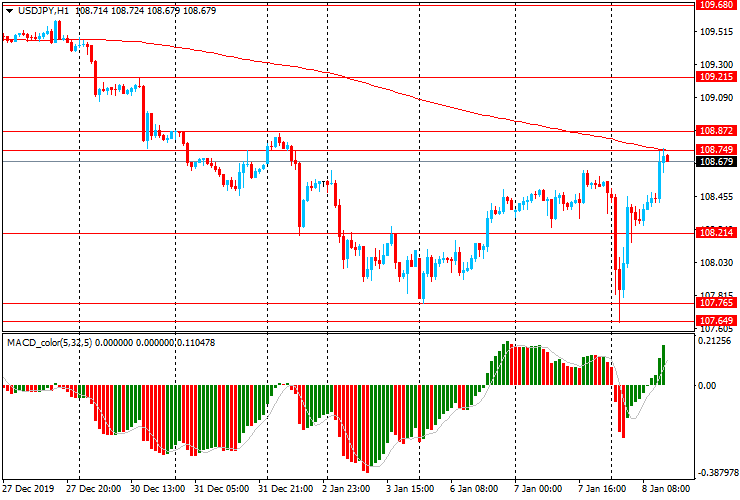The height and width of the screenshot is (500, 740).
Task: Select the horizontal line at 108.214
Action: click(349, 233)
